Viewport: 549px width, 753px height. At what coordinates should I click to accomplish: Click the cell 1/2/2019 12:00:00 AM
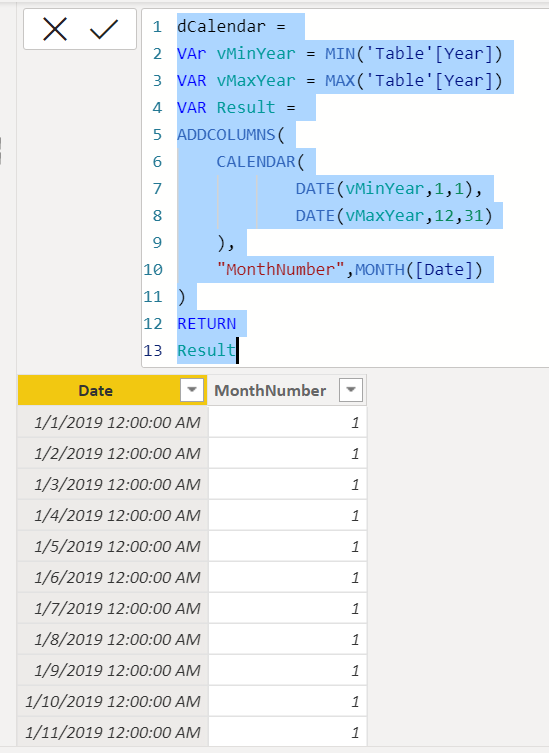click(113, 453)
